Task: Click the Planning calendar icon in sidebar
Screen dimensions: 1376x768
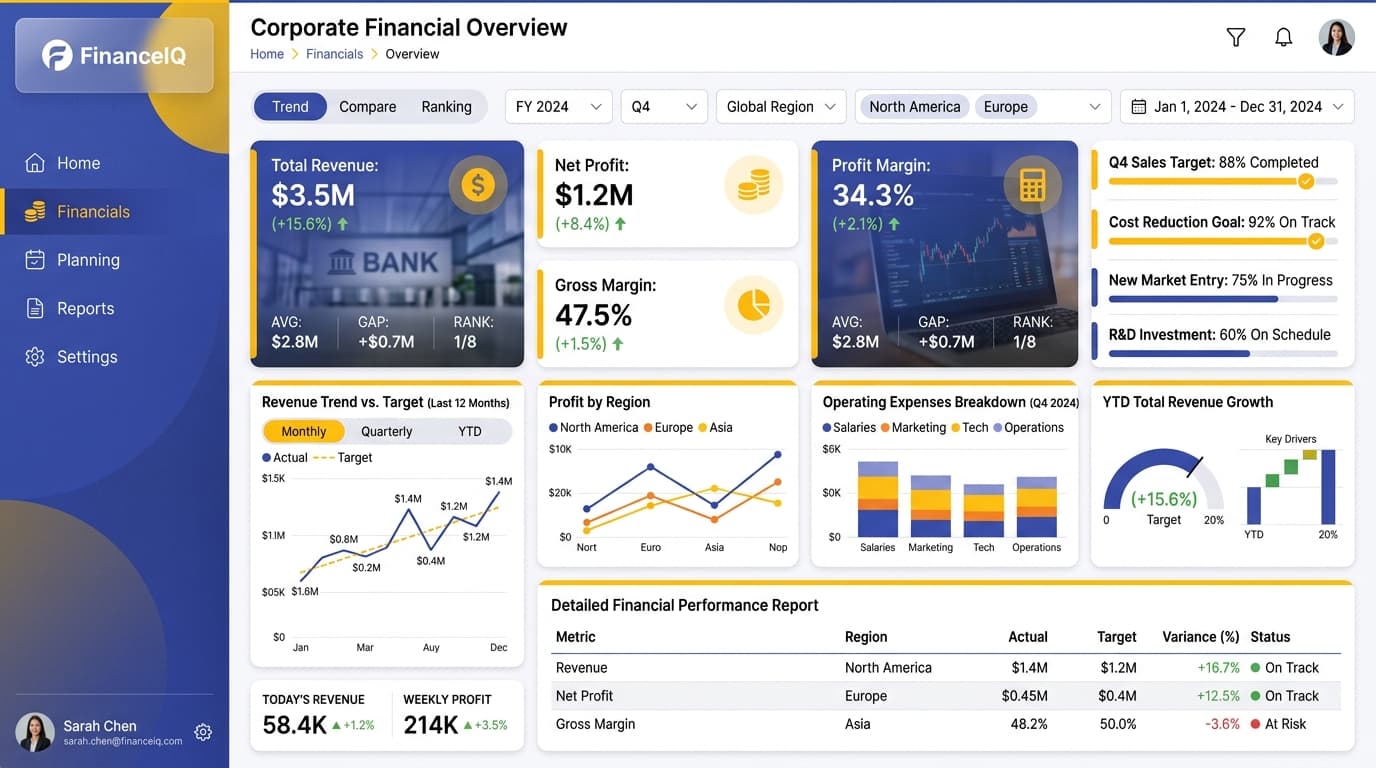Action: click(x=35, y=260)
